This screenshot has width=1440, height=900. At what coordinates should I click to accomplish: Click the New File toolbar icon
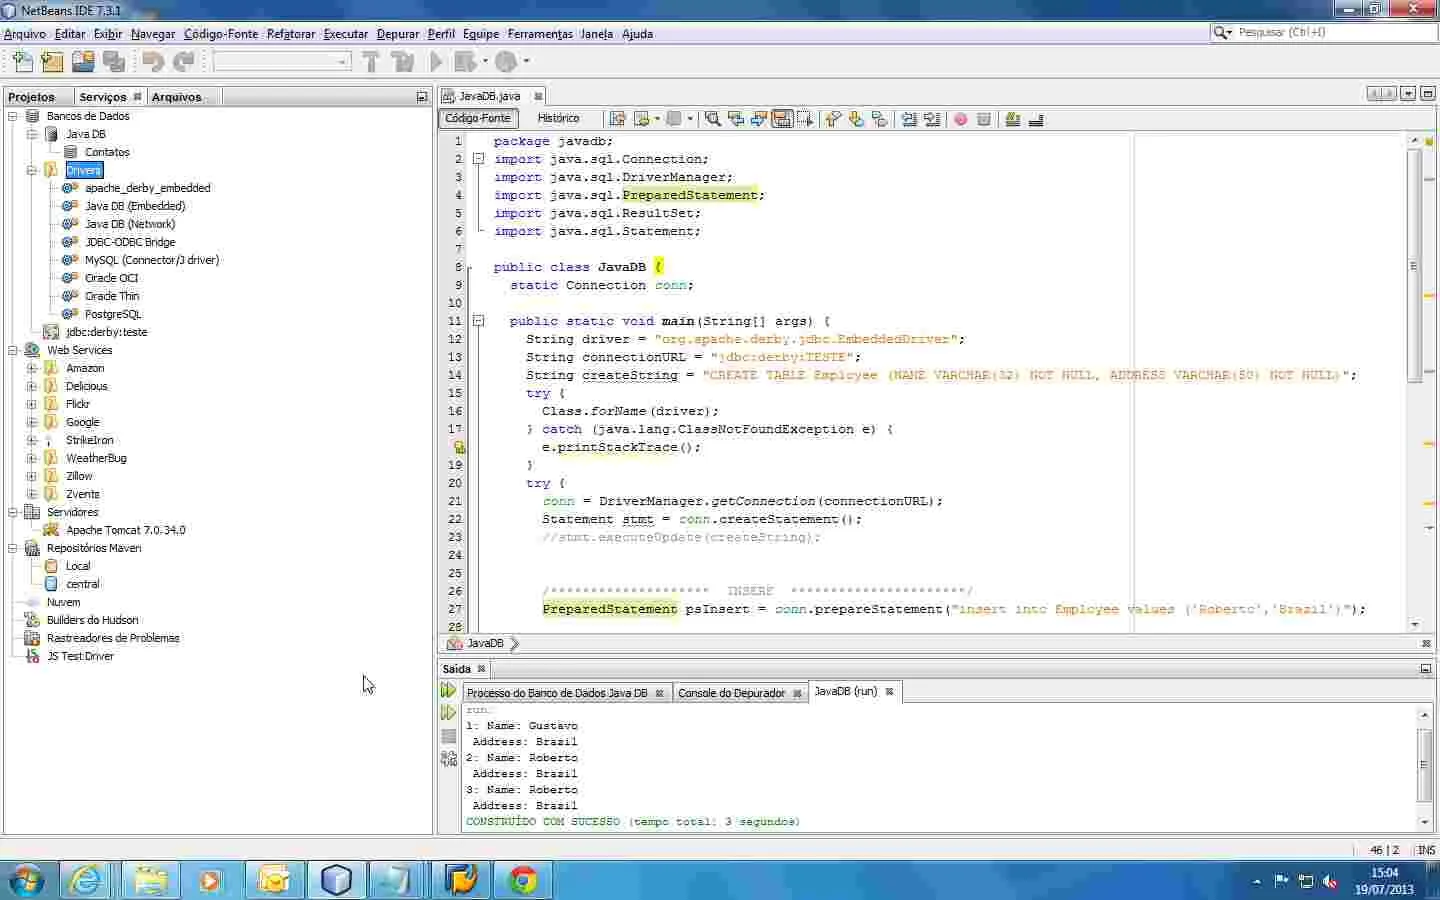pyautogui.click(x=22, y=62)
